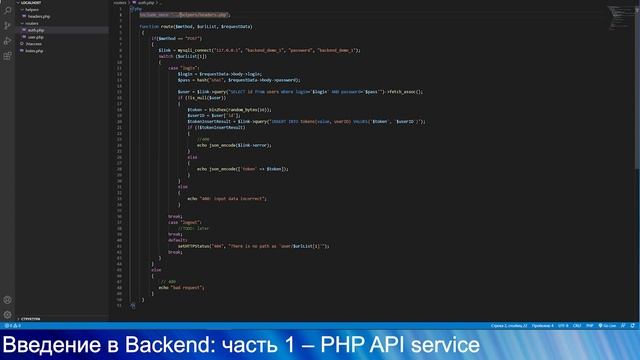Click the errors and warnings status indicator
This screenshot has height=360, width=640.
tap(12, 326)
